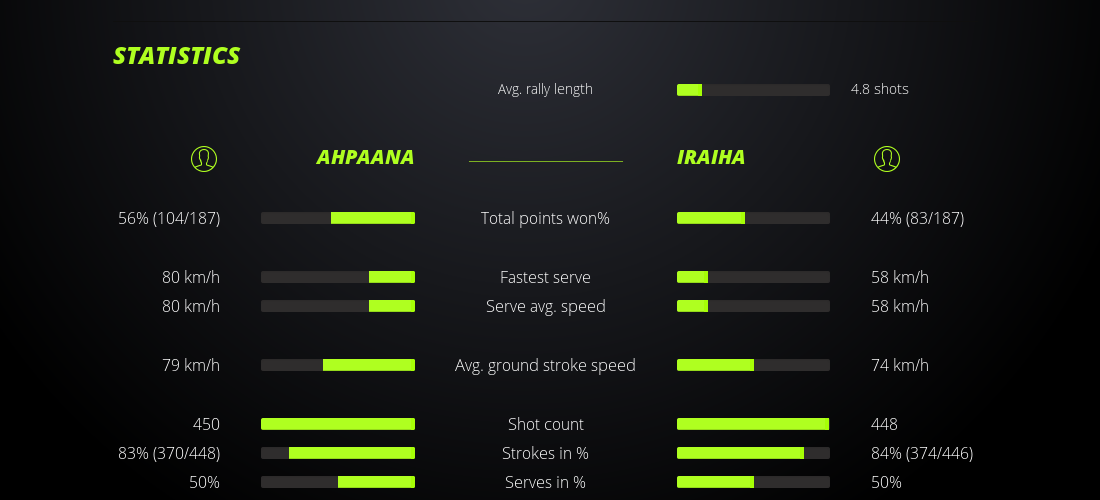This screenshot has width=1100, height=500.
Task: Click the 4.8 shots value
Action: pyautogui.click(x=880, y=89)
